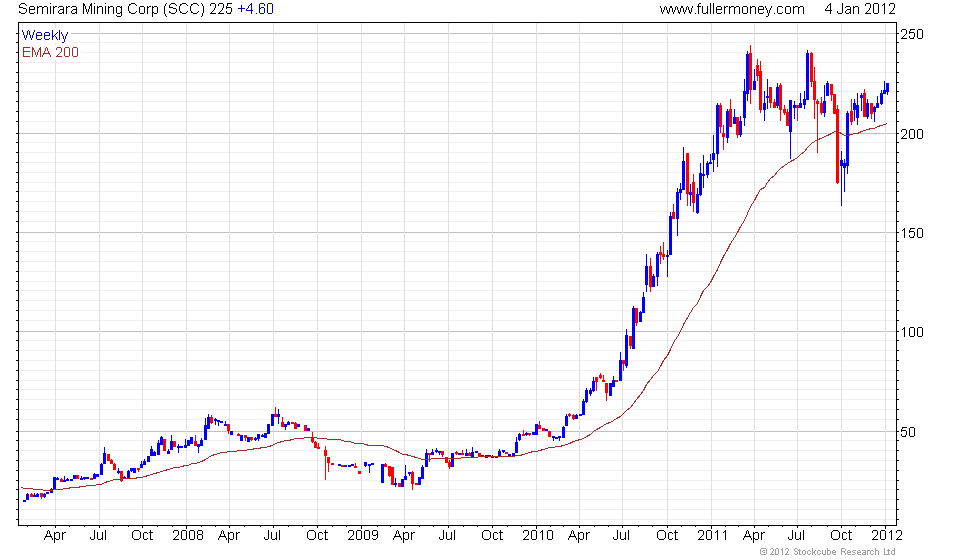Image resolution: width=980 pixels, height=560 pixels.
Task: Click the '2008' year label on time axis
Action: click(188, 535)
